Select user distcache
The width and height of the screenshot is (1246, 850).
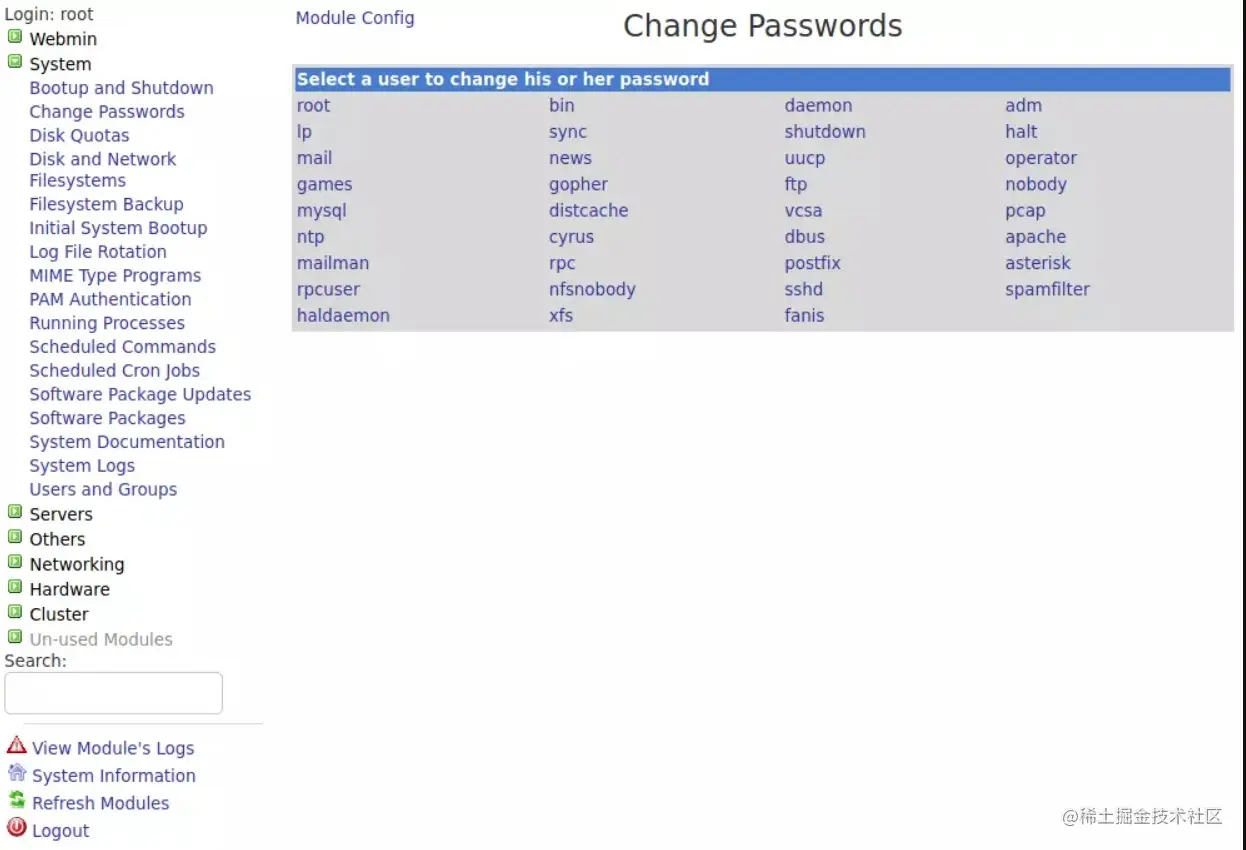tap(588, 211)
